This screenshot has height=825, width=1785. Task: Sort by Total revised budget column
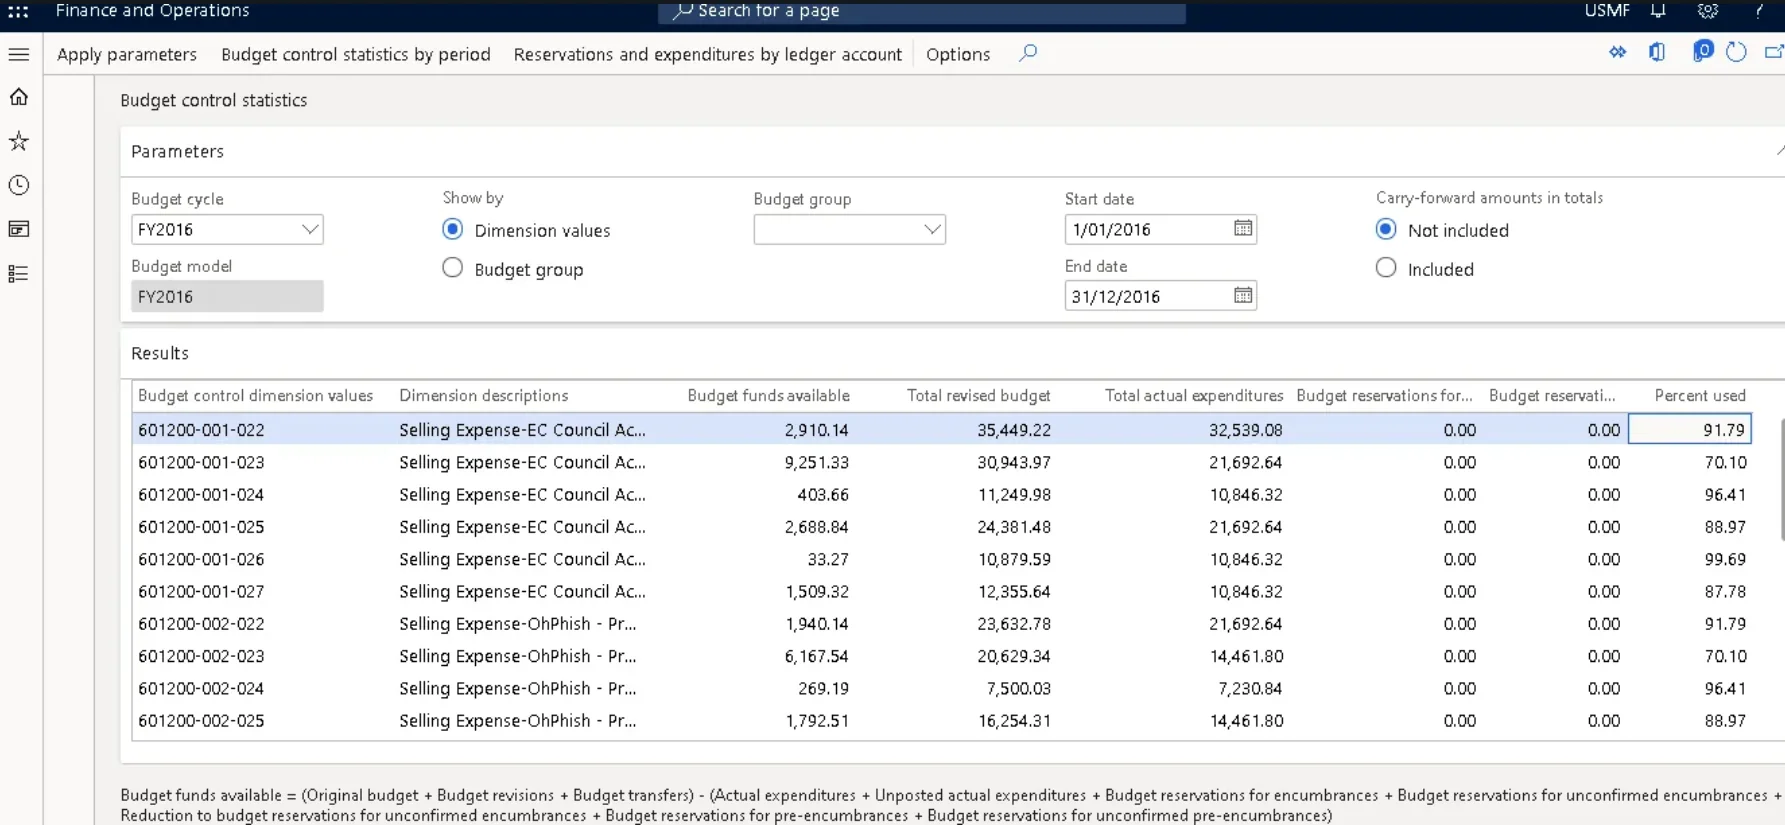tap(978, 396)
